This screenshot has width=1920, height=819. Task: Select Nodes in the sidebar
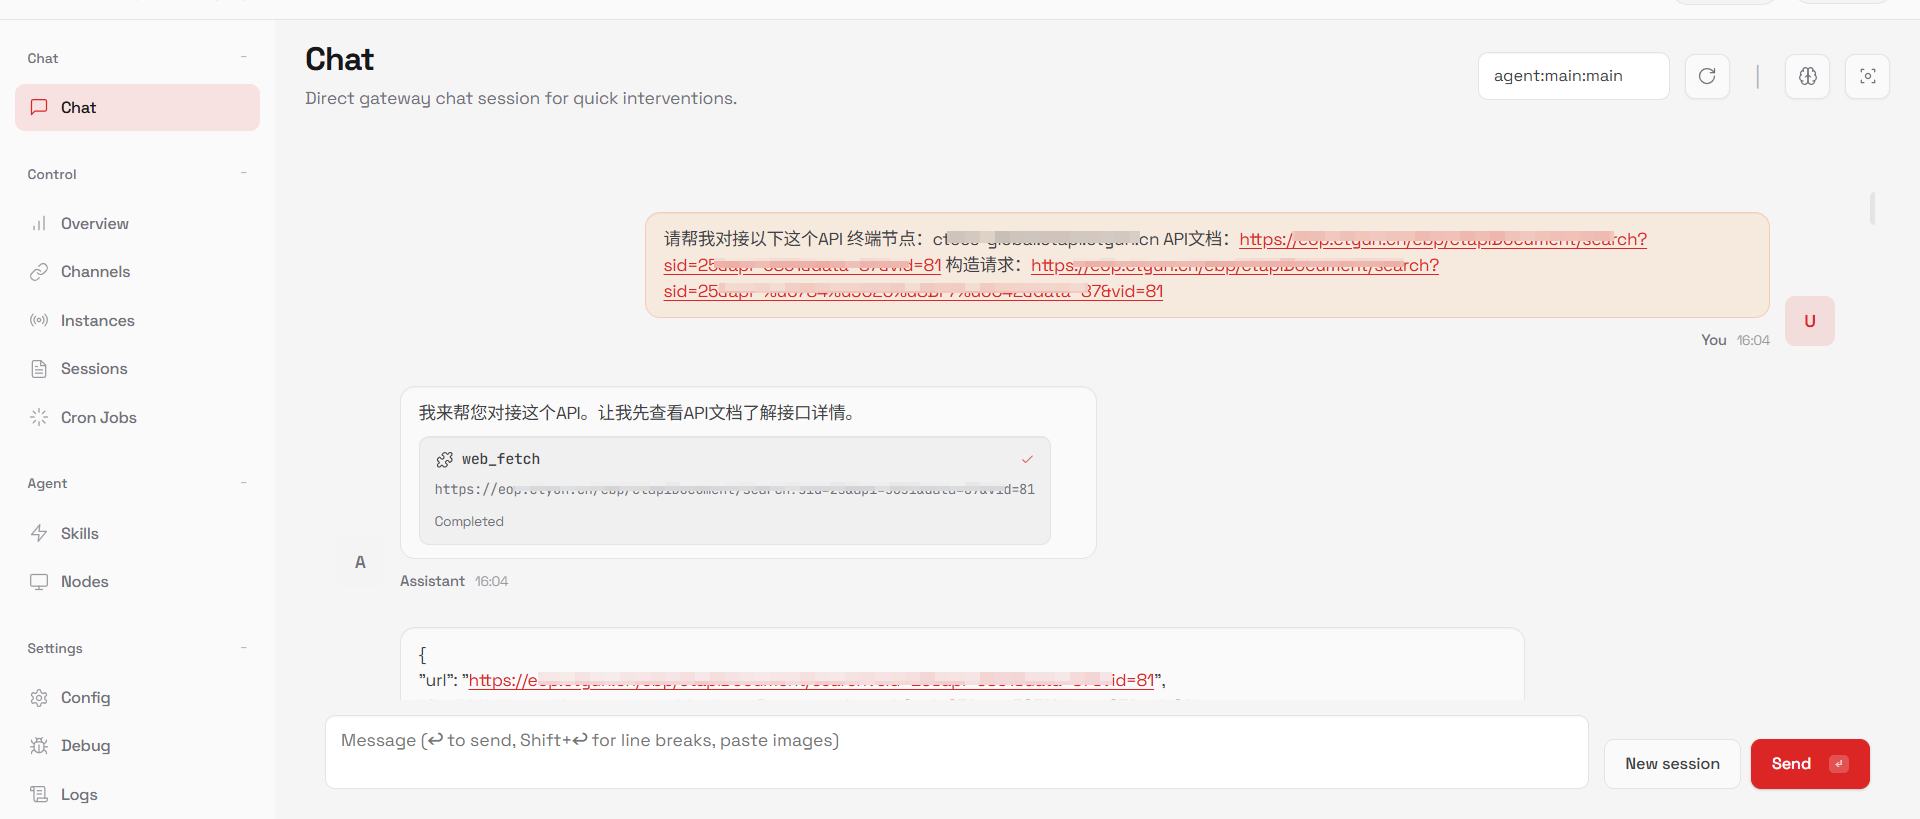point(84,582)
